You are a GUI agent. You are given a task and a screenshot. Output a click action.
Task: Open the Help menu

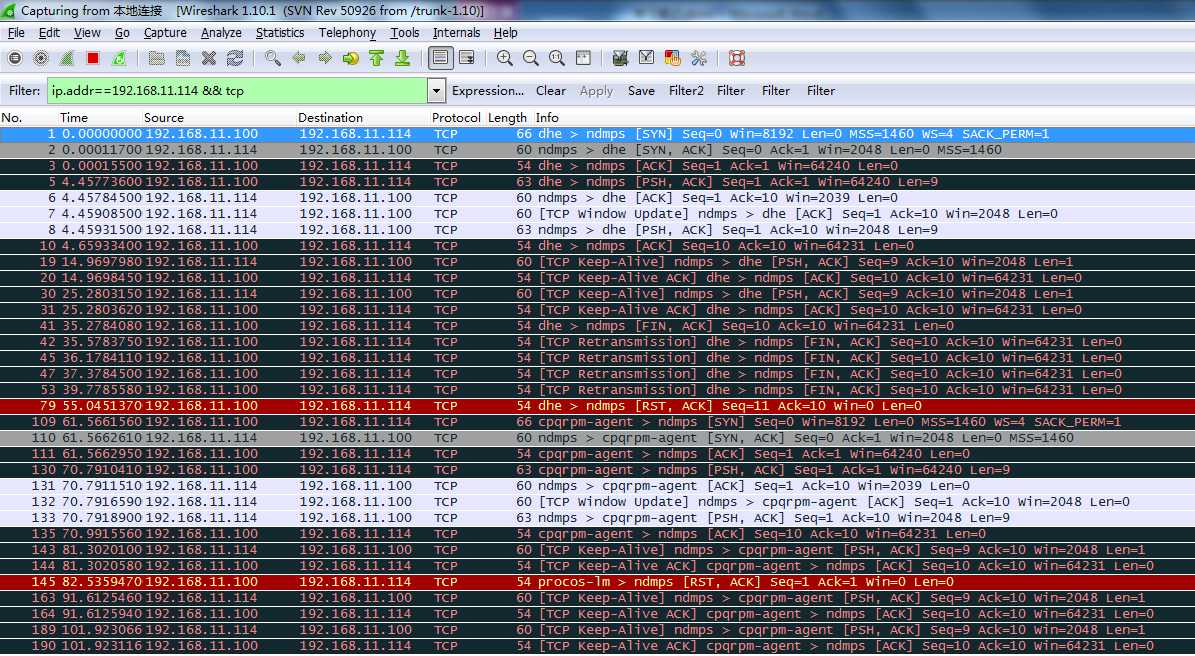tap(505, 33)
